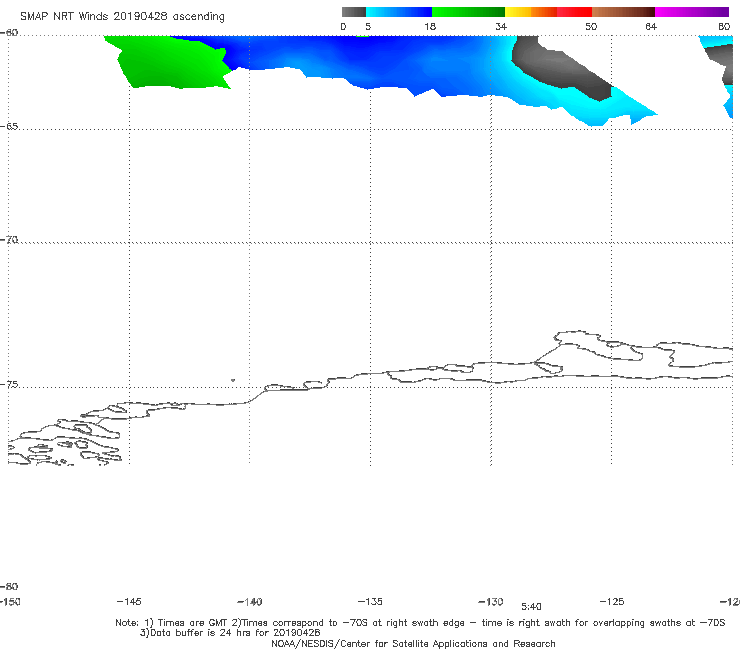
Task: Select the gray 0–5 segment of the color bar
Action: pos(353,12)
